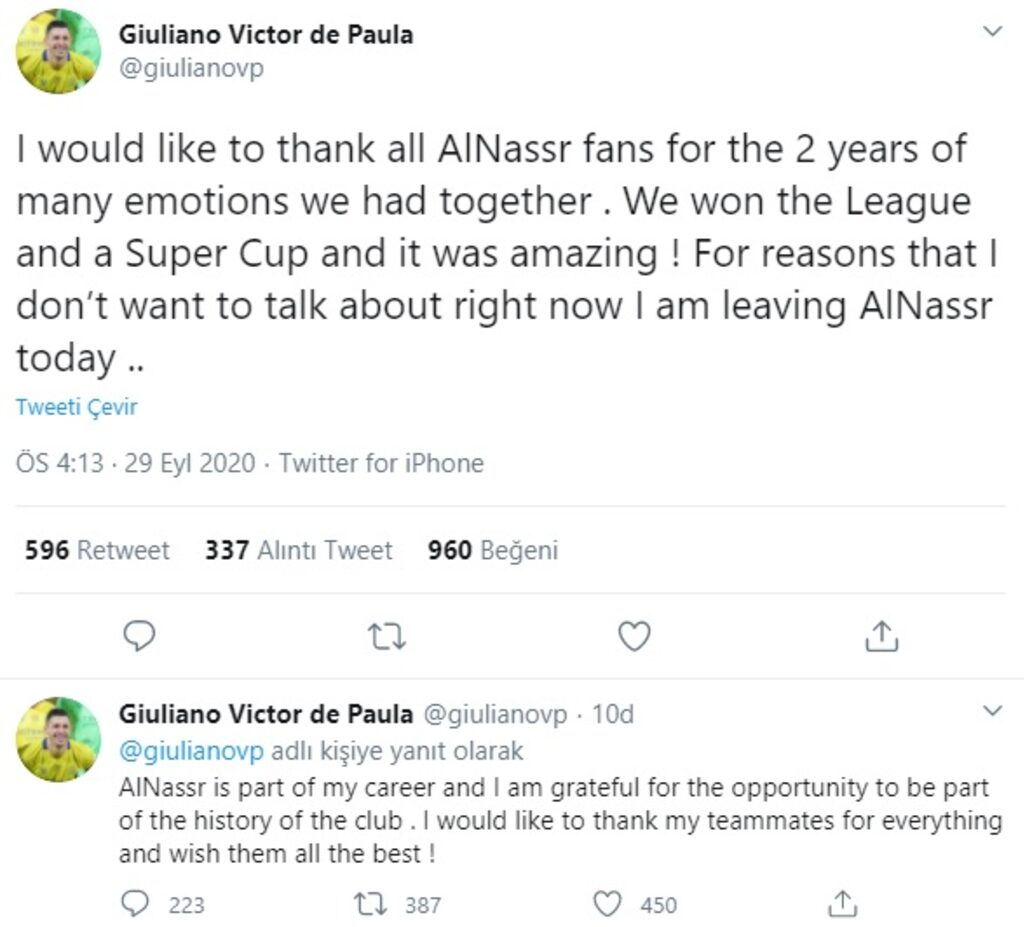Click the @giulianovp handle under the name

tap(191, 70)
